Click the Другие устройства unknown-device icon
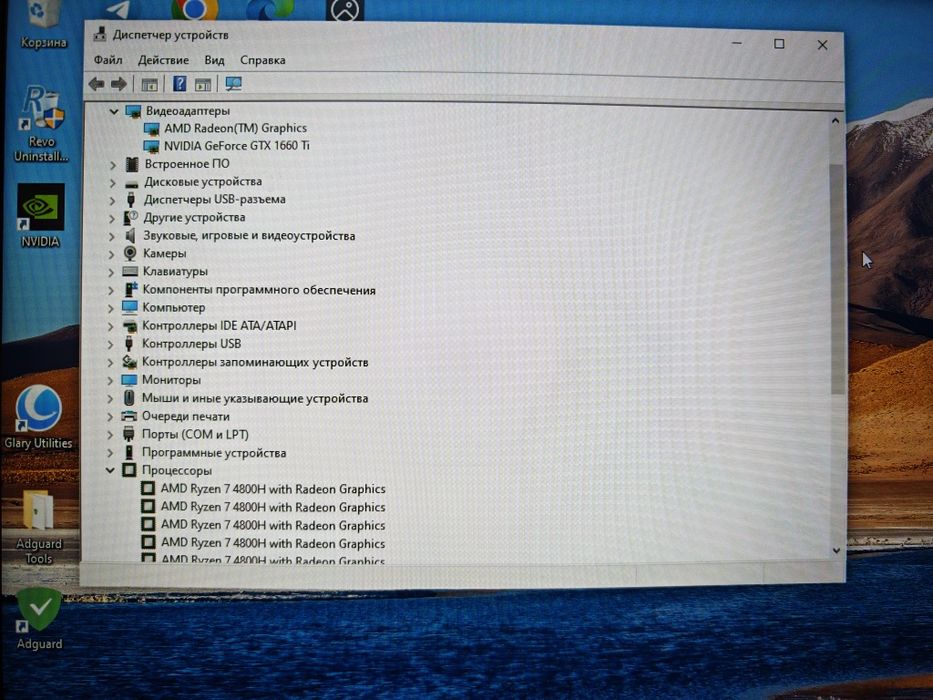The height and width of the screenshot is (700, 933). click(130, 218)
